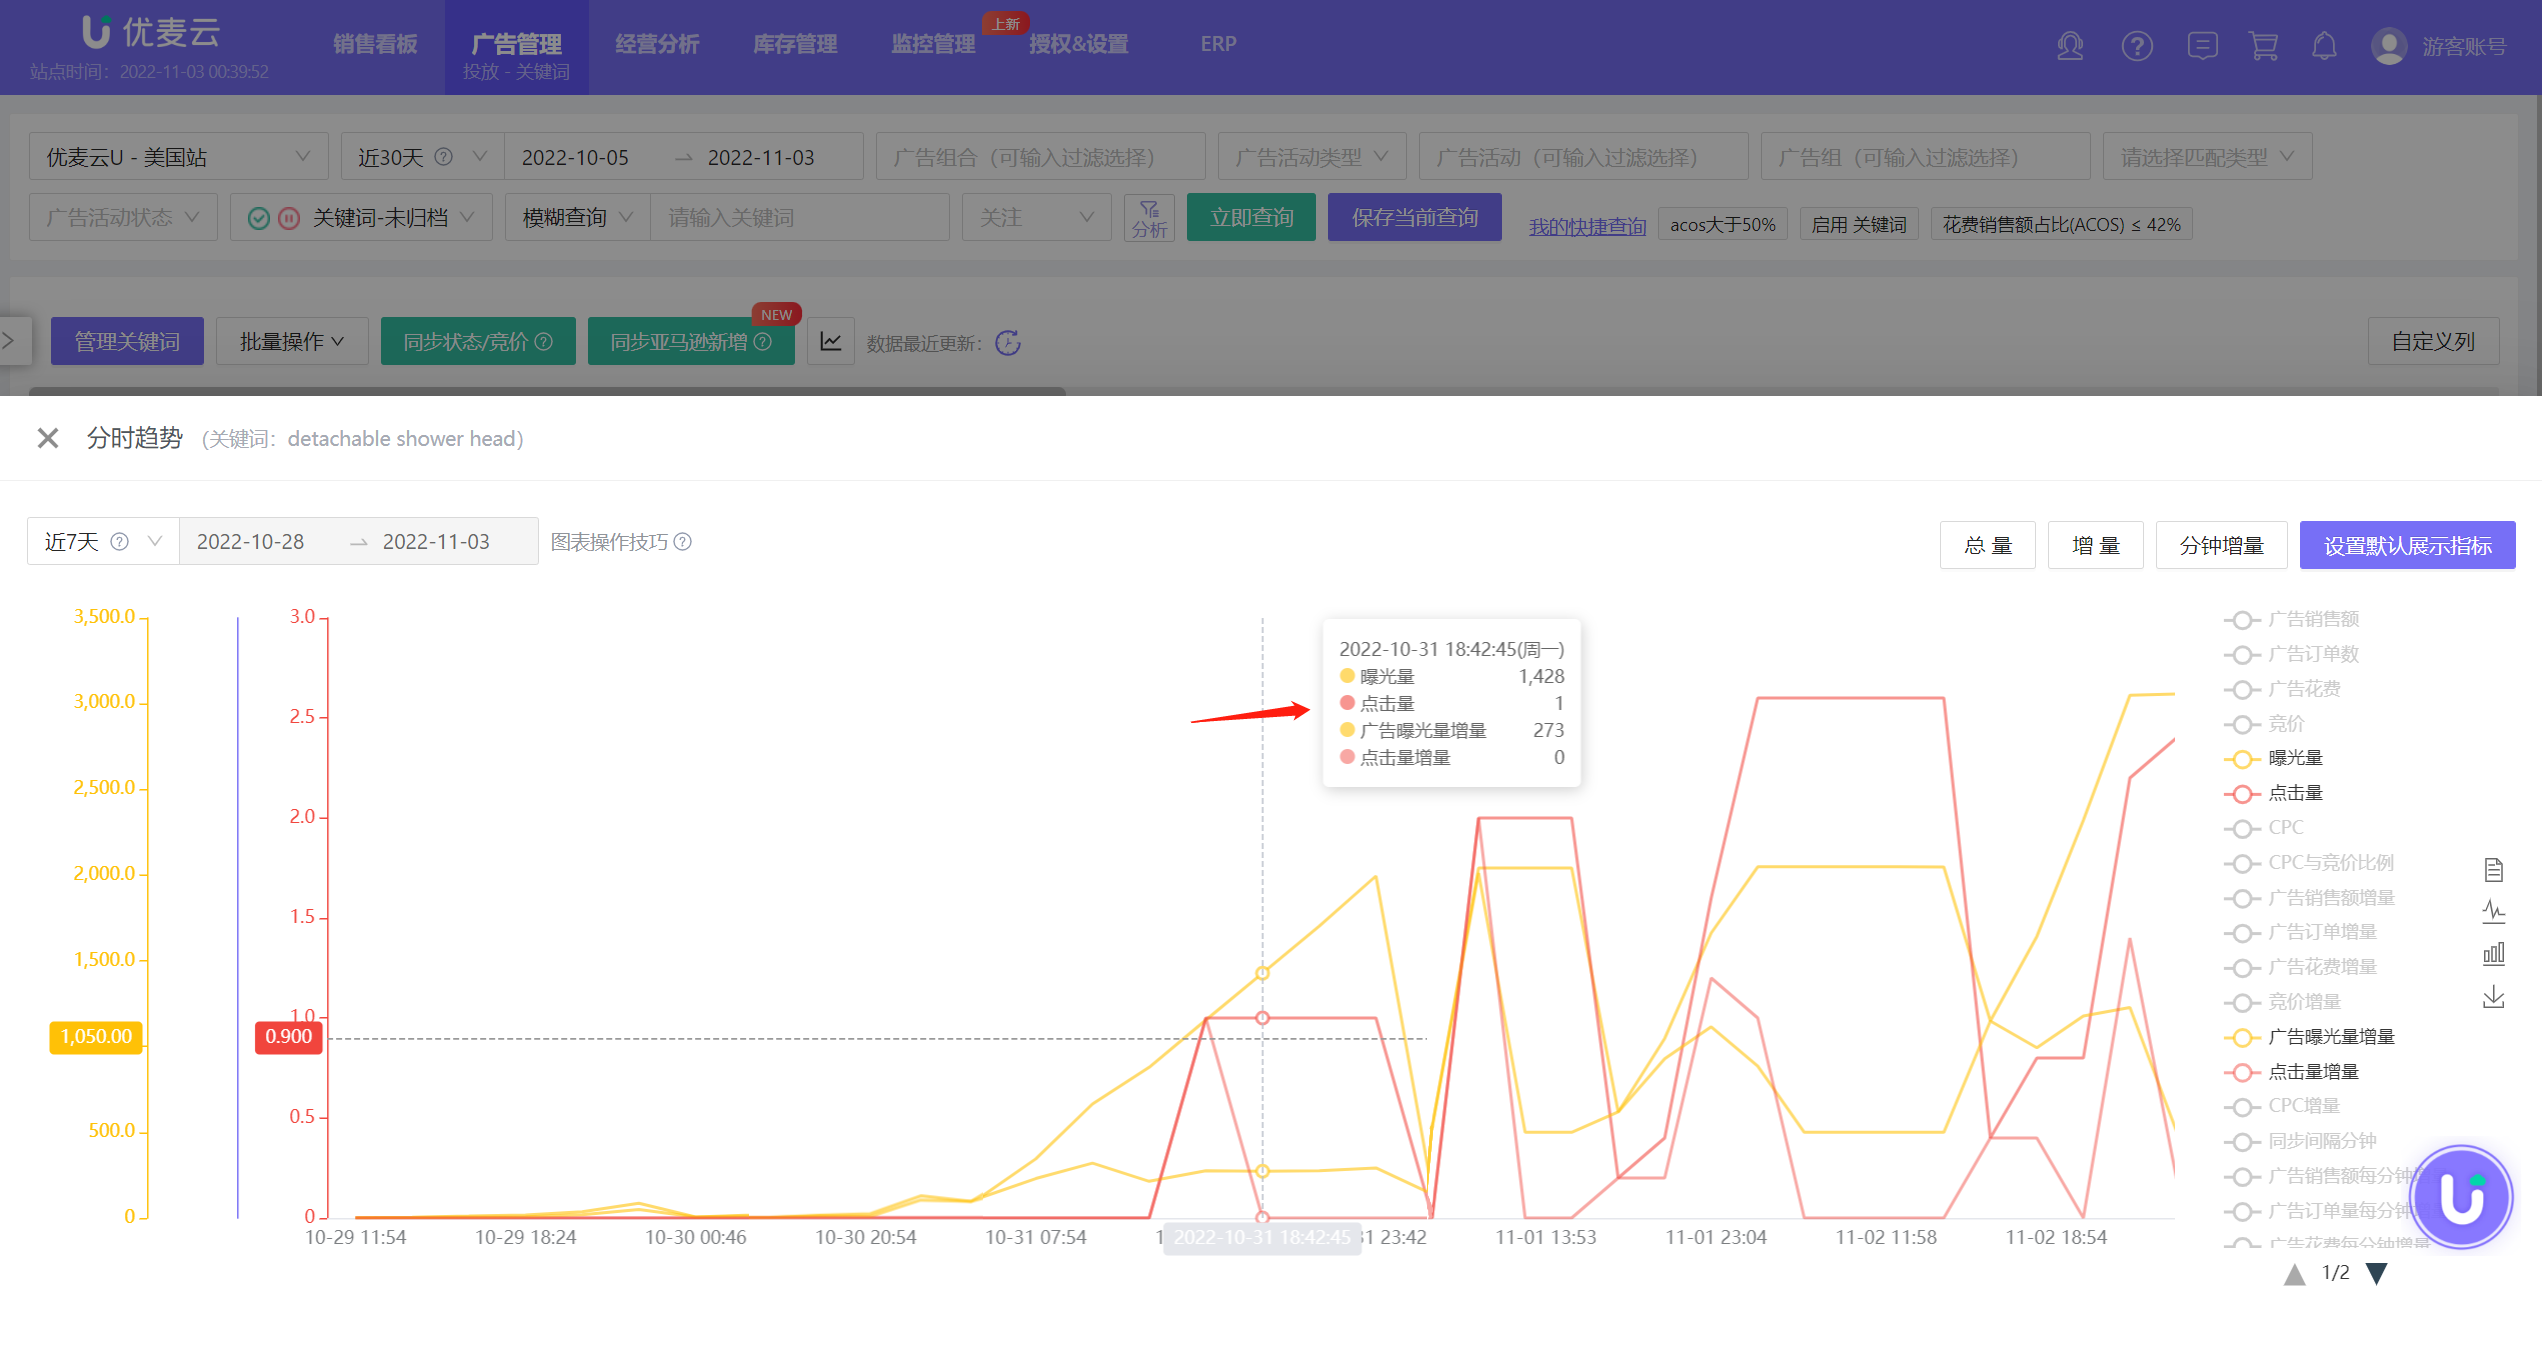2542x1363 pixels.
Task: Refresh the 数据最近更新 sync icon
Action: coord(1008,343)
